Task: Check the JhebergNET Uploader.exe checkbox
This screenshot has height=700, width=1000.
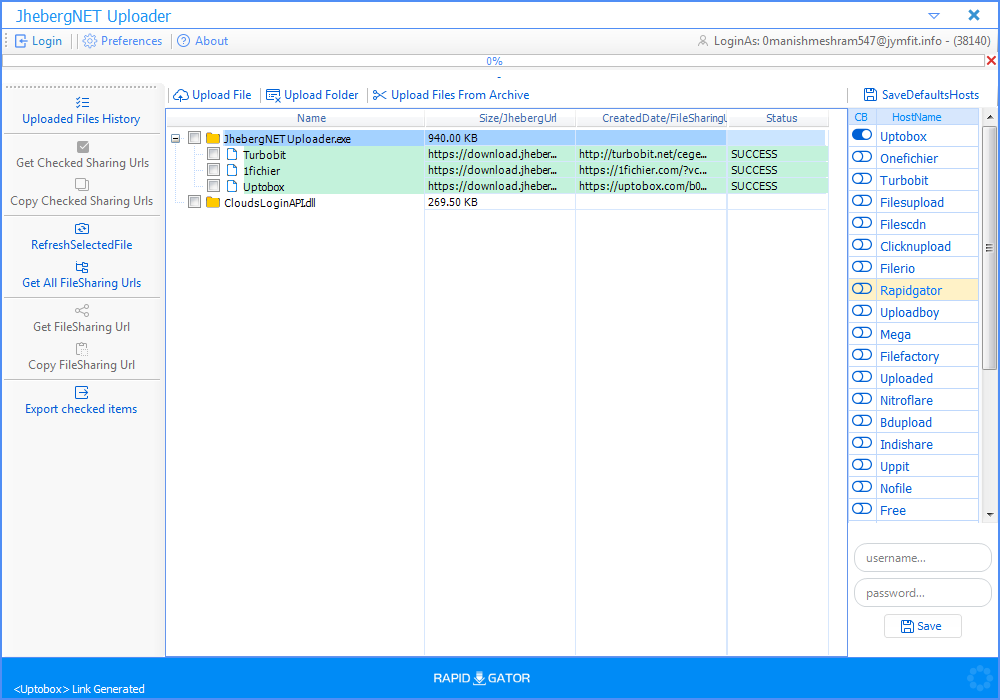Action: [195, 138]
